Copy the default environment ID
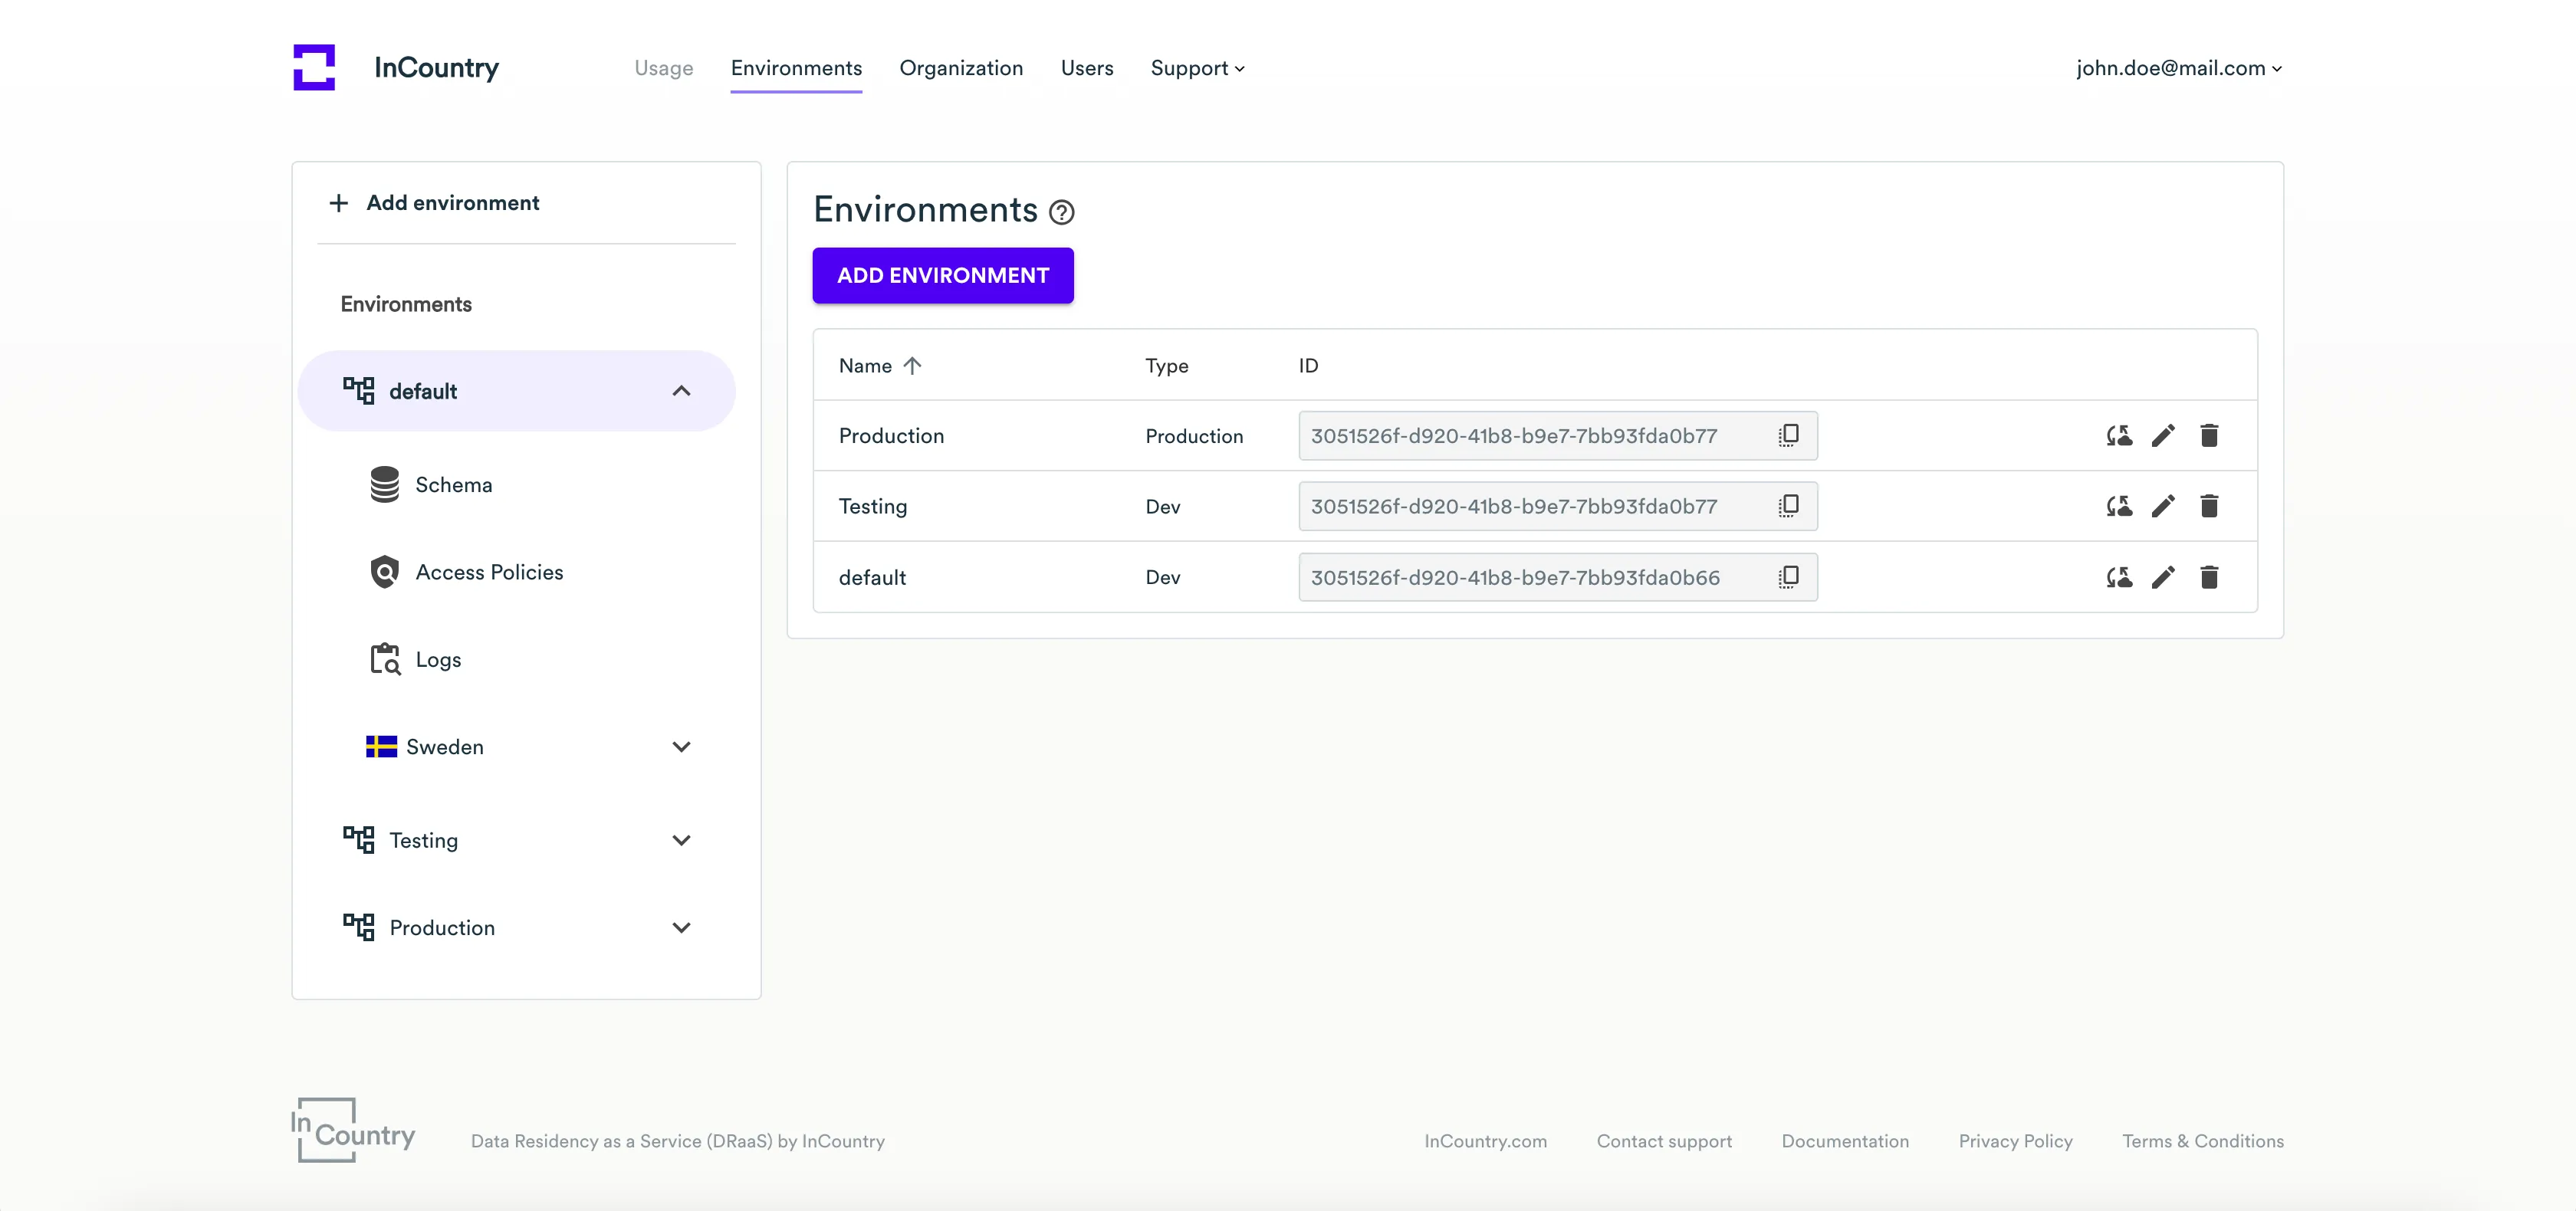Viewport: 2576px width, 1211px height. pos(1788,577)
